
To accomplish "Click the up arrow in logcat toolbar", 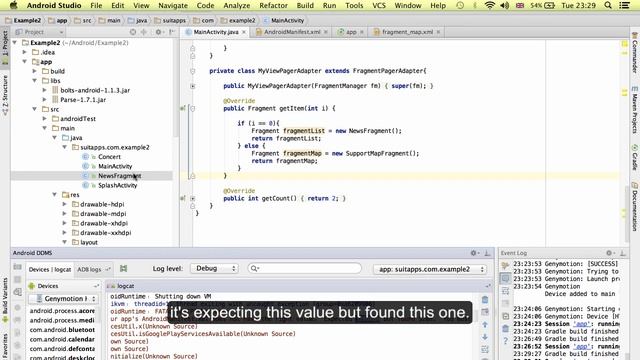I will (x=485, y=325).
